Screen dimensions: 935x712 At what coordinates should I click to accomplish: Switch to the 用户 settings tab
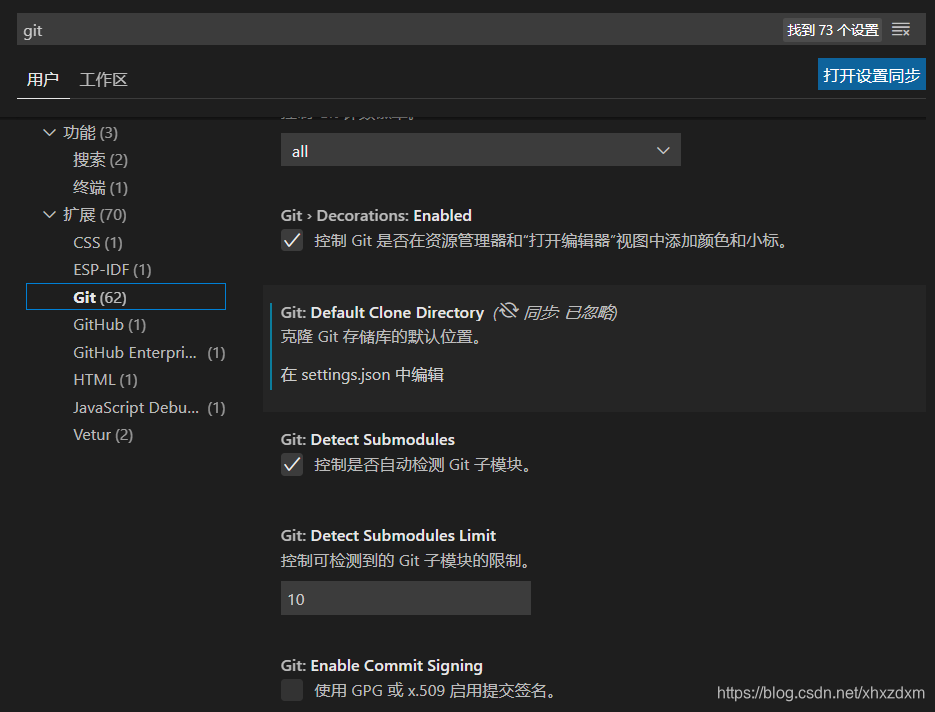(43, 79)
